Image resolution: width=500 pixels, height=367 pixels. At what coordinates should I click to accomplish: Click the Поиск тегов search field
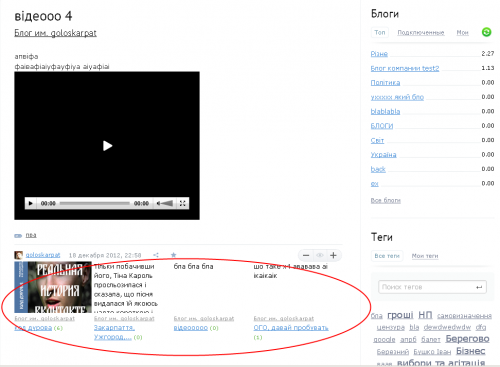(432, 287)
